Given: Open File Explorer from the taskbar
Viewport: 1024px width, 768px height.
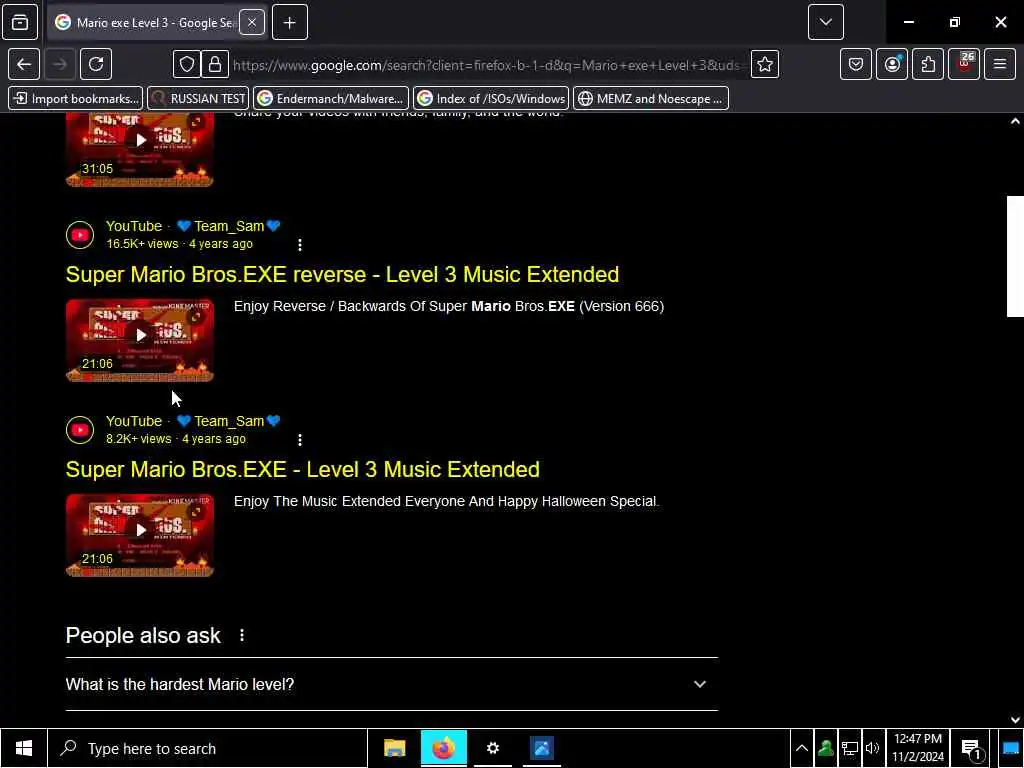Looking at the screenshot, I should (x=394, y=748).
